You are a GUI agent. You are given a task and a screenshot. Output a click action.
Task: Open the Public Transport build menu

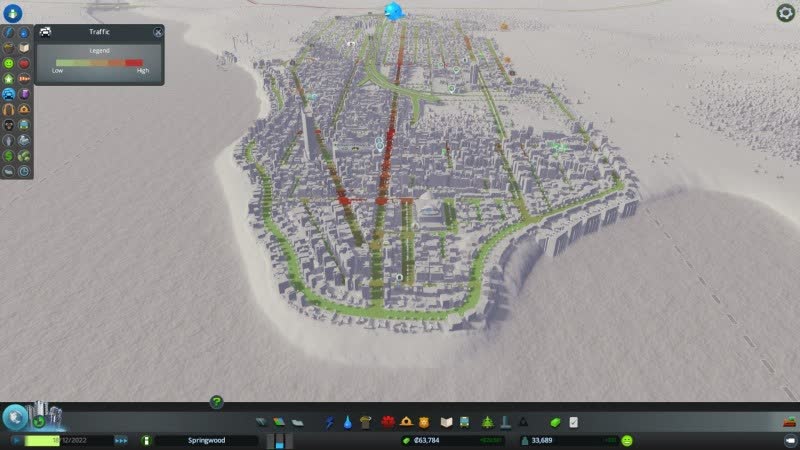point(465,422)
